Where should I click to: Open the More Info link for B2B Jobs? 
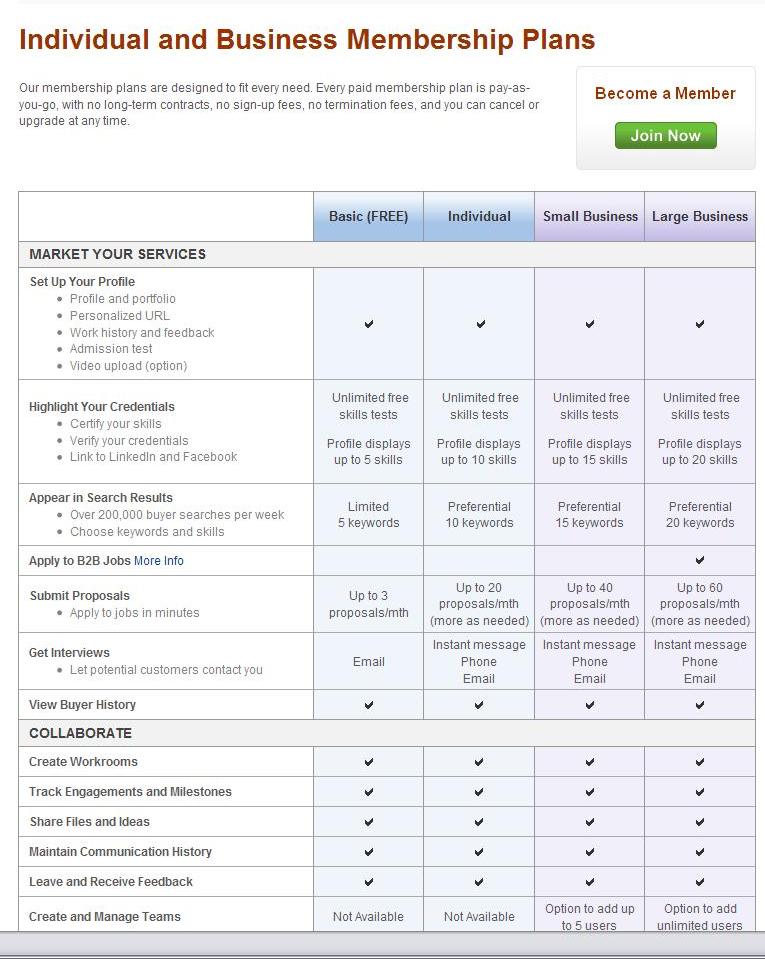(x=158, y=560)
